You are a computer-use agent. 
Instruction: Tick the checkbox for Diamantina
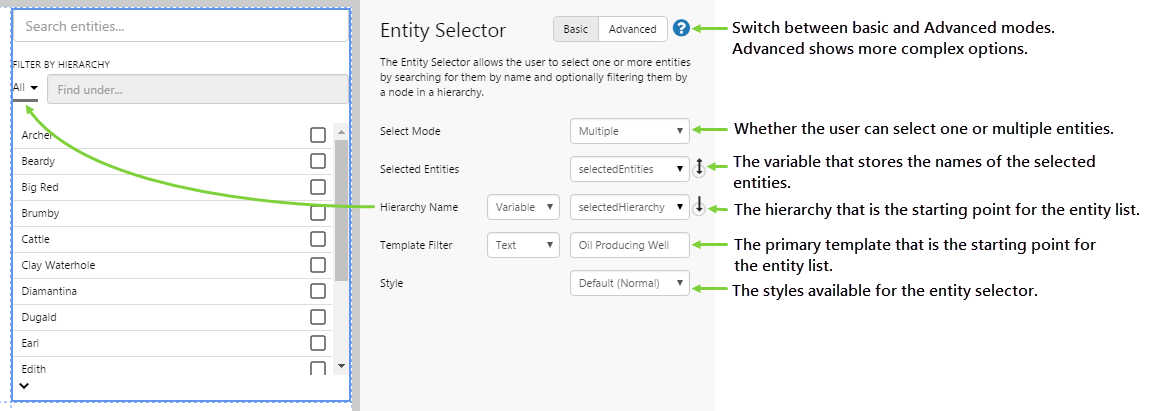point(318,291)
